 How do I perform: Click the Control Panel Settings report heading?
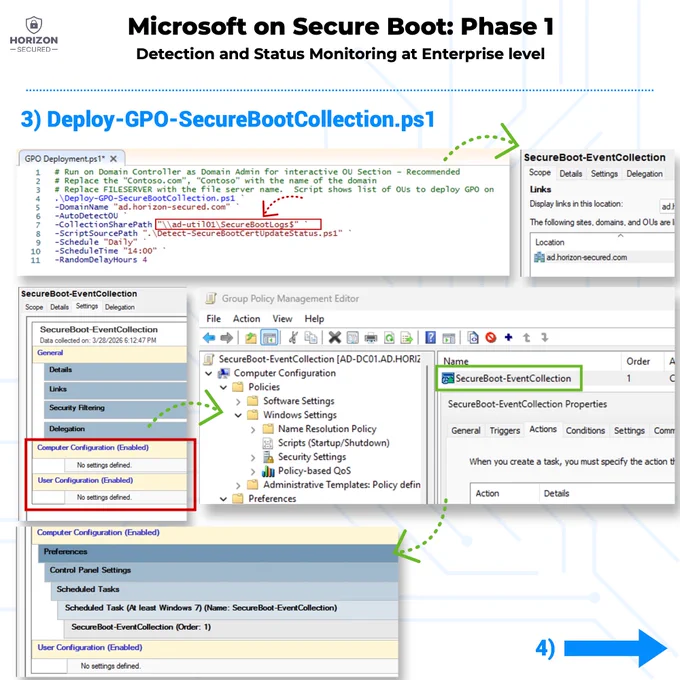click(221, 571)
